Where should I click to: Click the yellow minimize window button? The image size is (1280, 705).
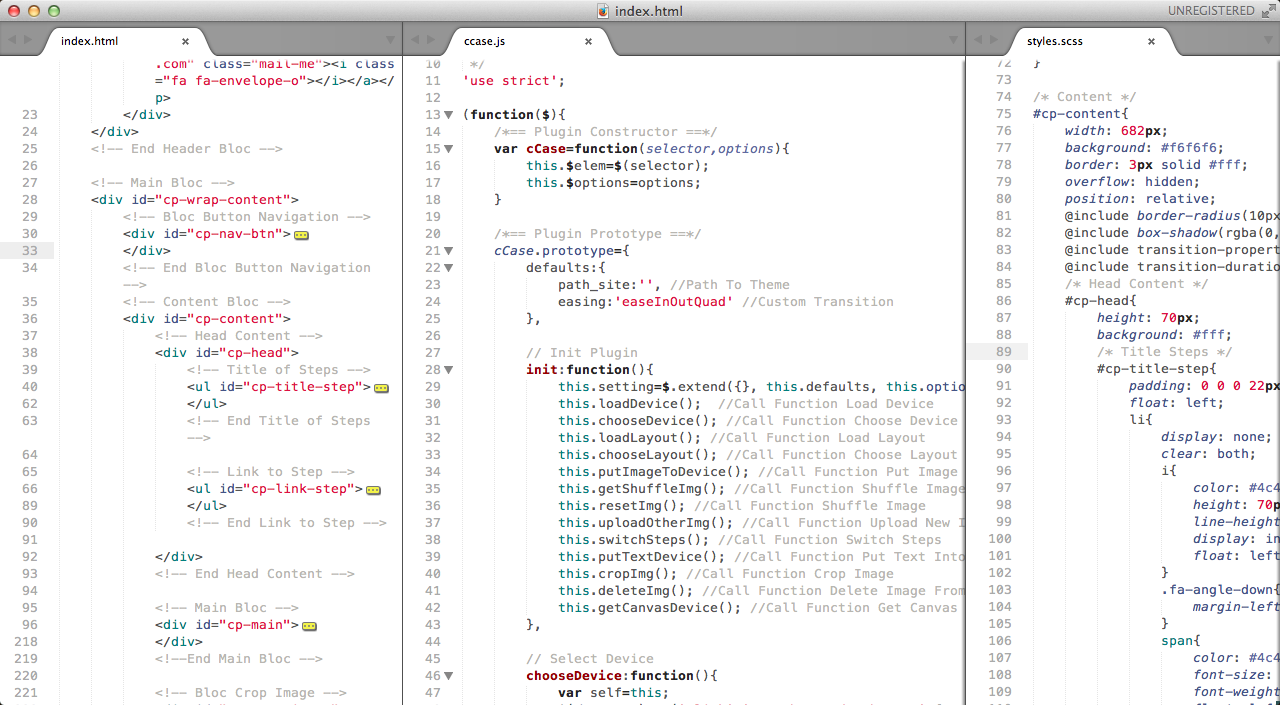(33, 11)
